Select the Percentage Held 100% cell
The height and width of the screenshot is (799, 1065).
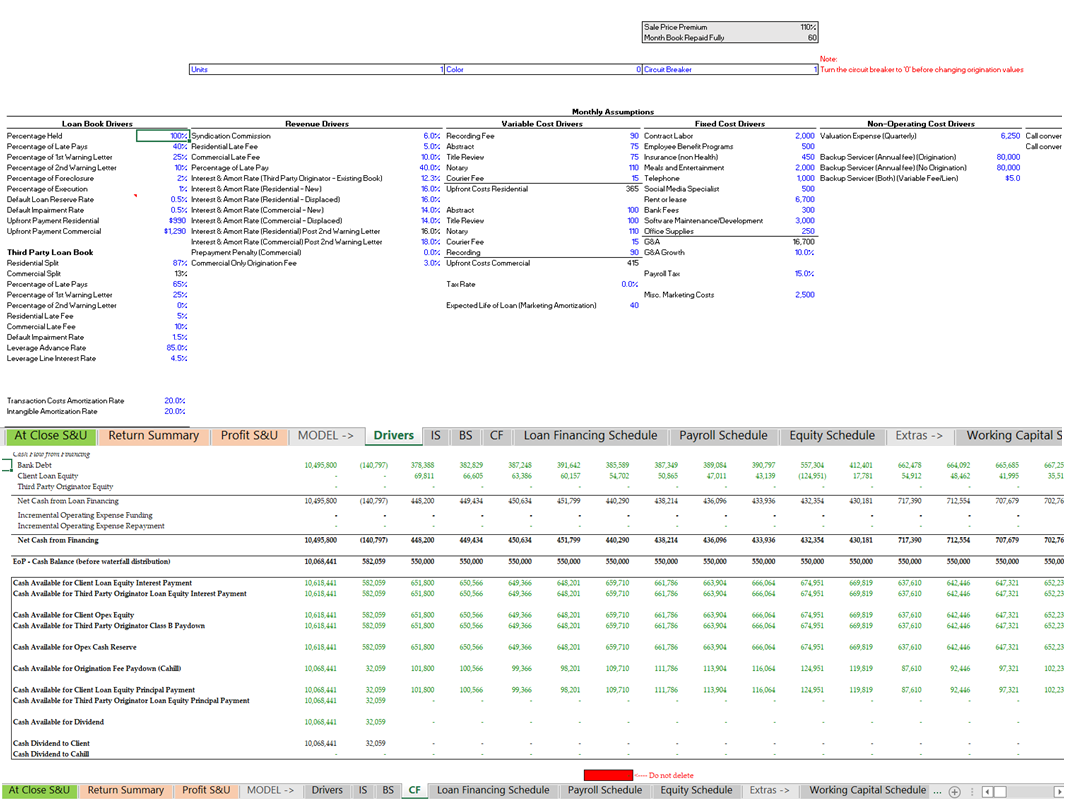click(x=162, y=136)
